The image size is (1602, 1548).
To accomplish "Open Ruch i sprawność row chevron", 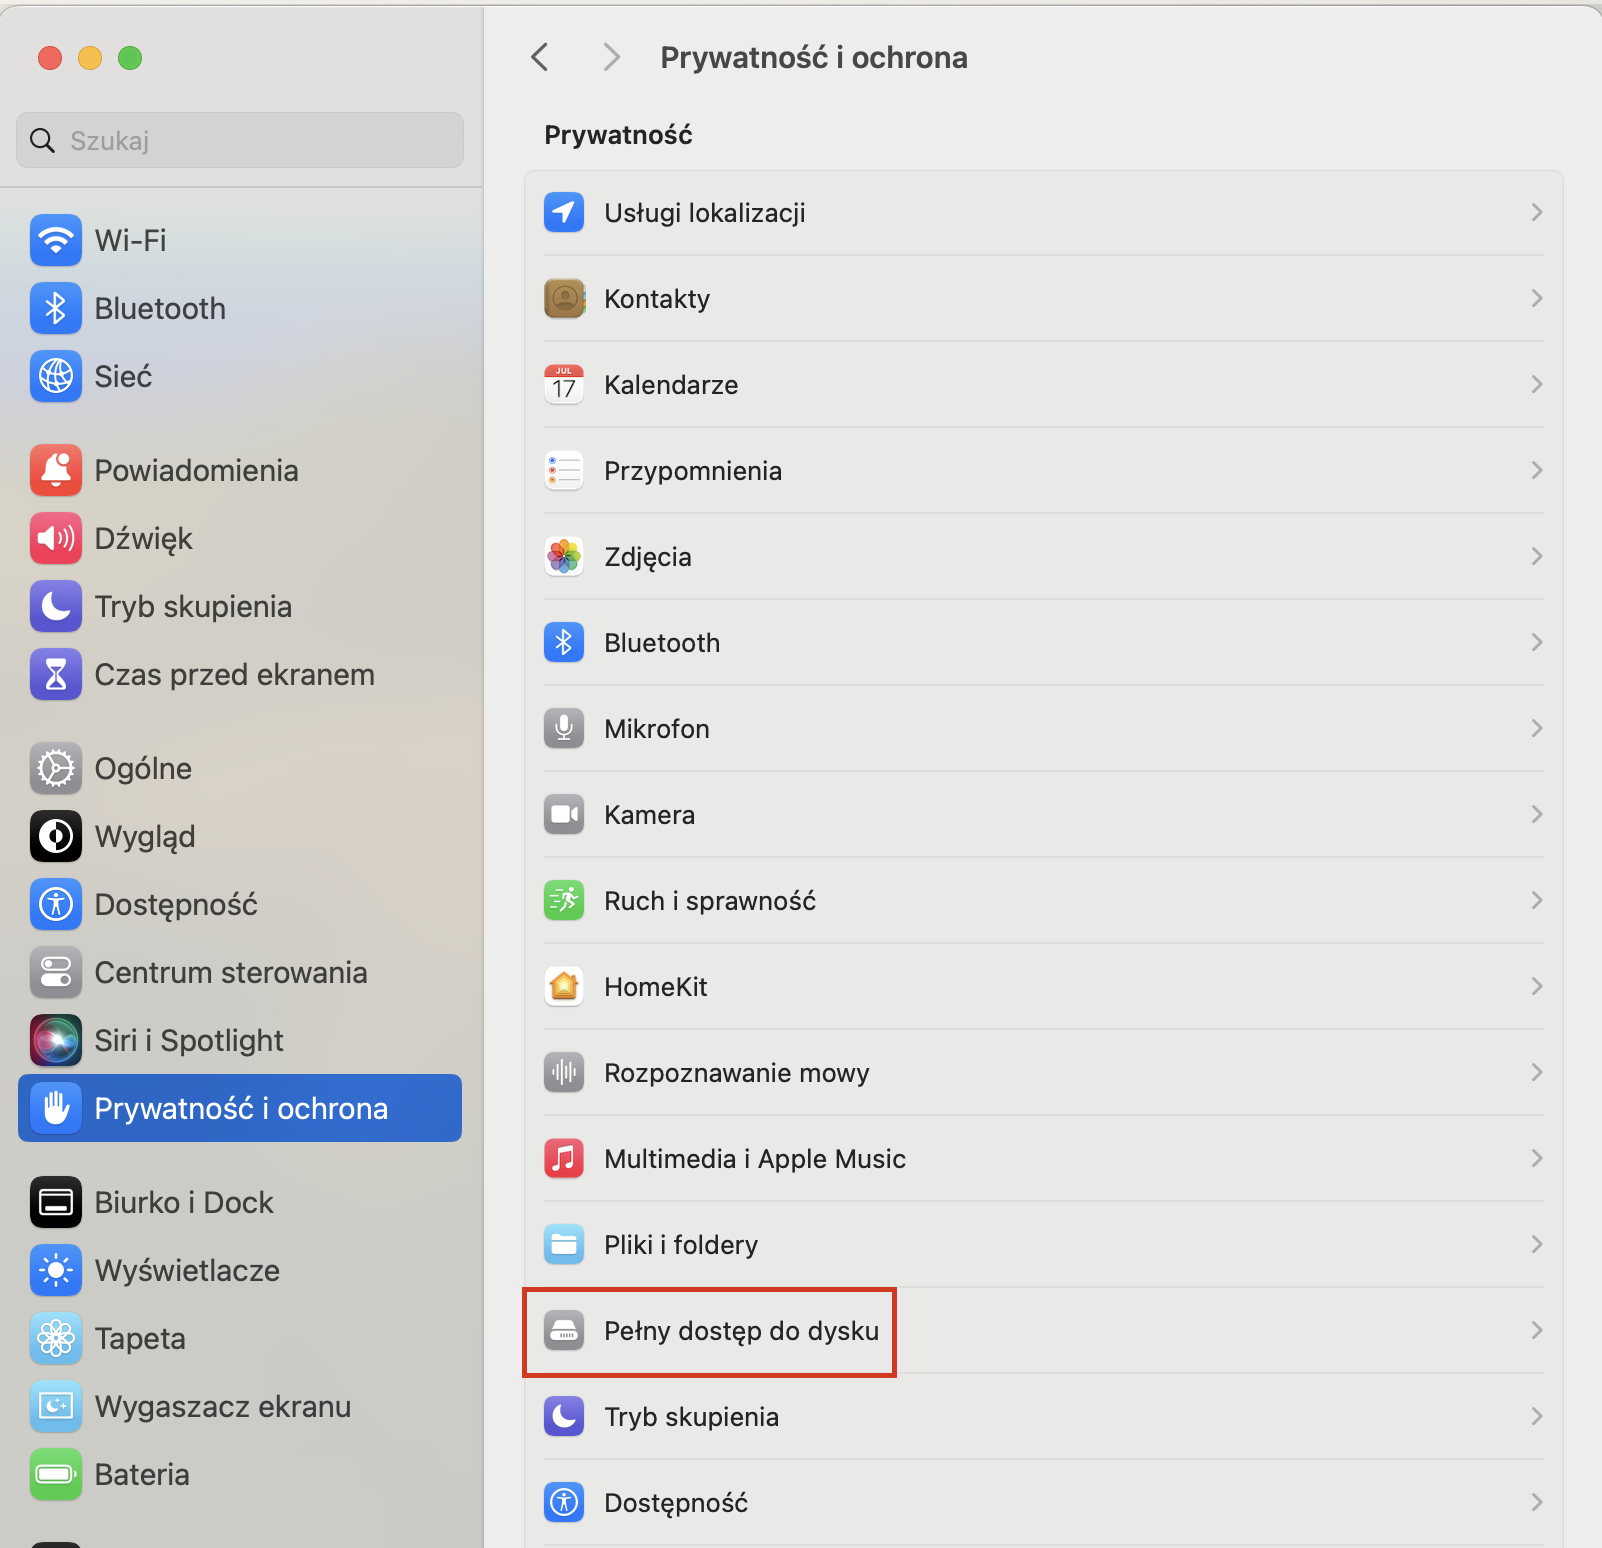I will 1537,900.
